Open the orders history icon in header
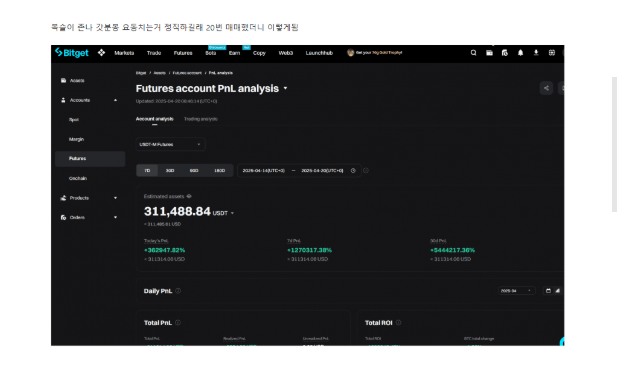 504,52
